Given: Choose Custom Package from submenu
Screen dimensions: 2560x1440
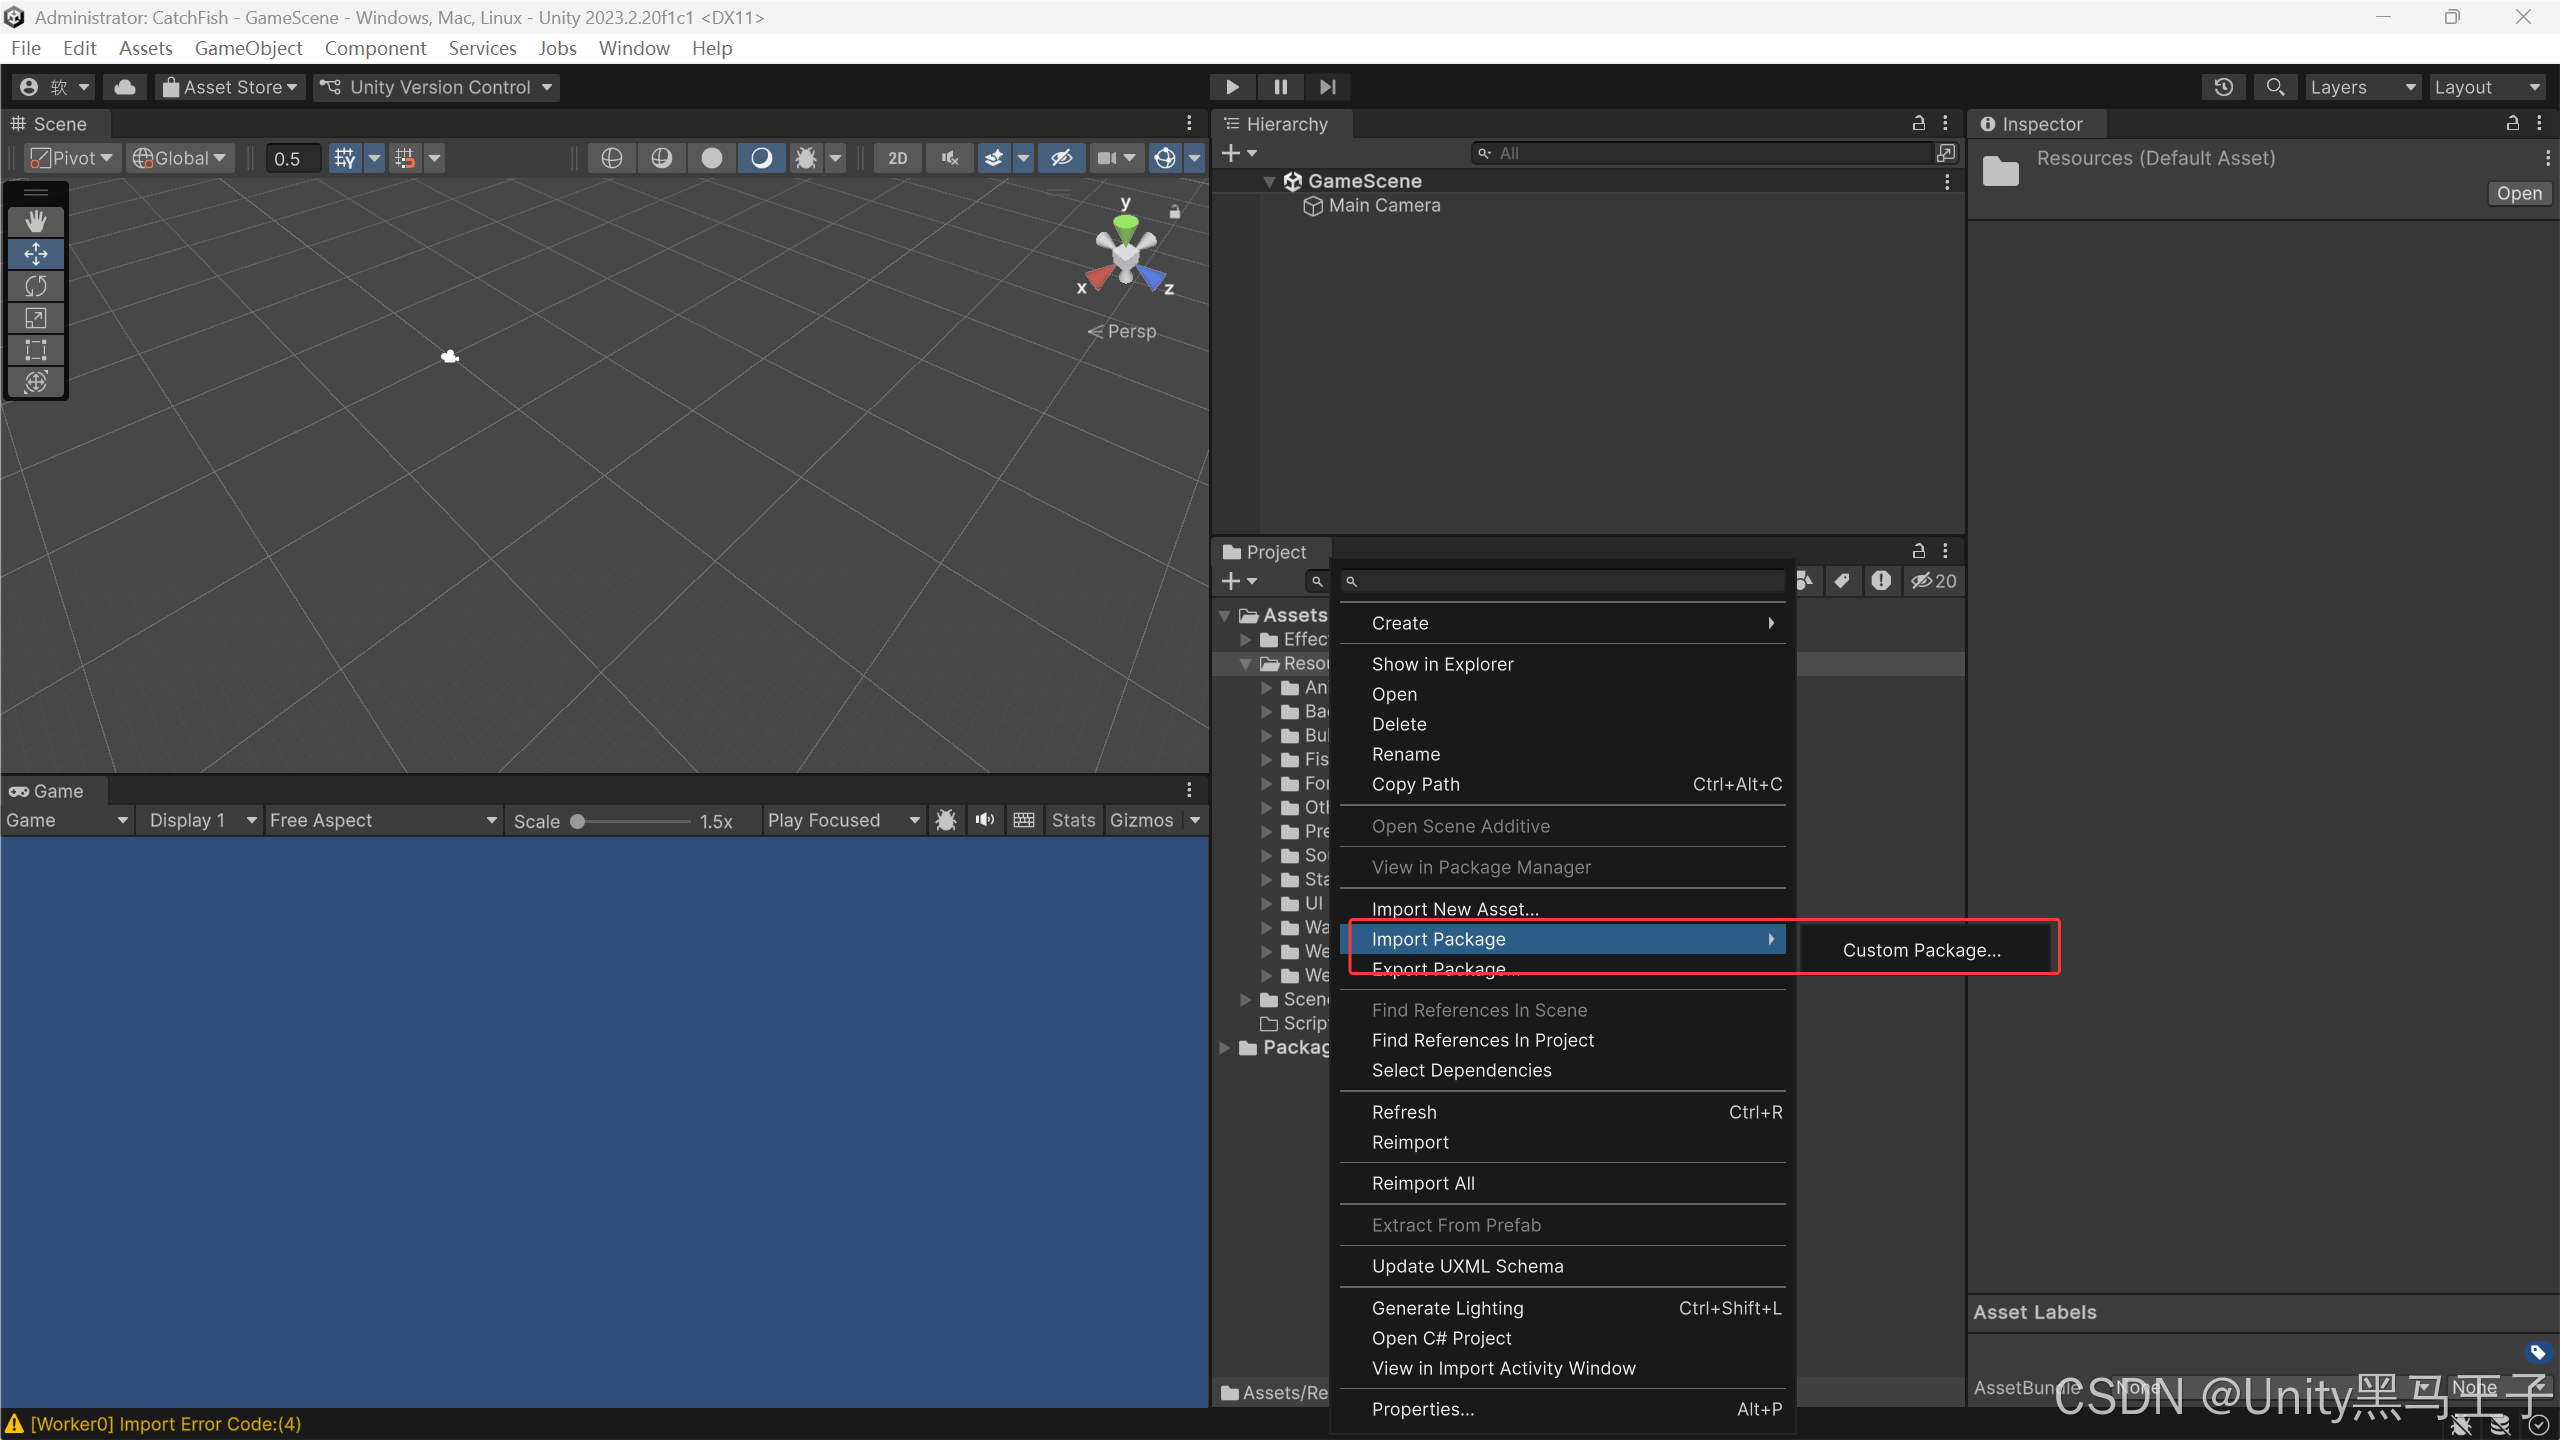Looking at the screenshot, I should tap(1921, 950).
